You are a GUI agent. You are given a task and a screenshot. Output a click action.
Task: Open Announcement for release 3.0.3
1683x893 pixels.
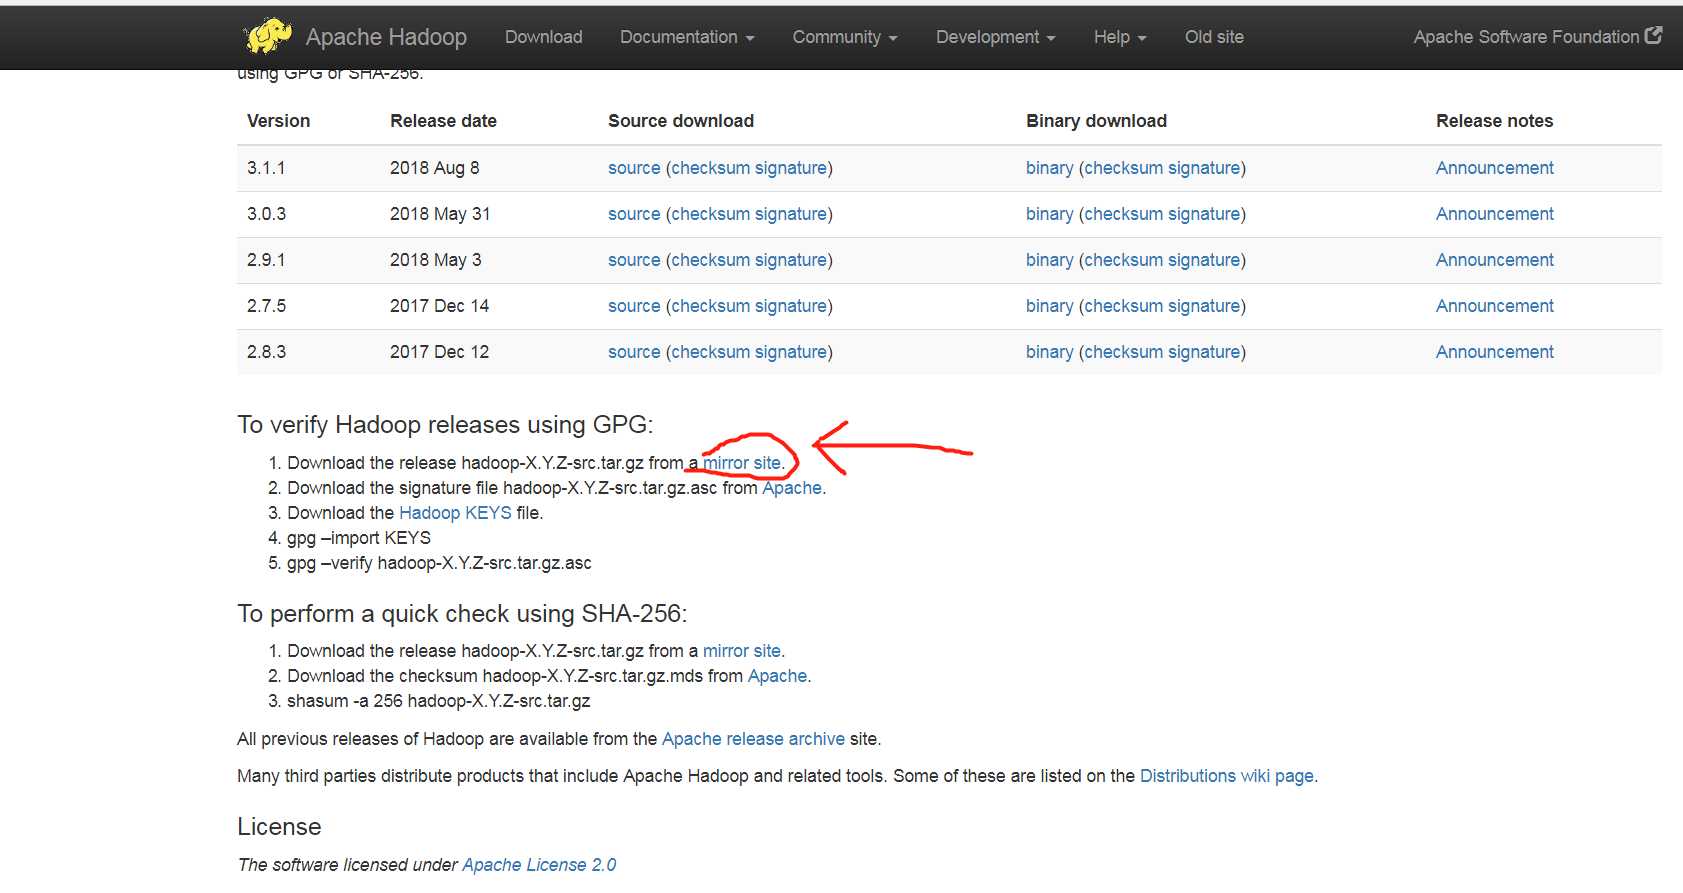coord(1494,214)
